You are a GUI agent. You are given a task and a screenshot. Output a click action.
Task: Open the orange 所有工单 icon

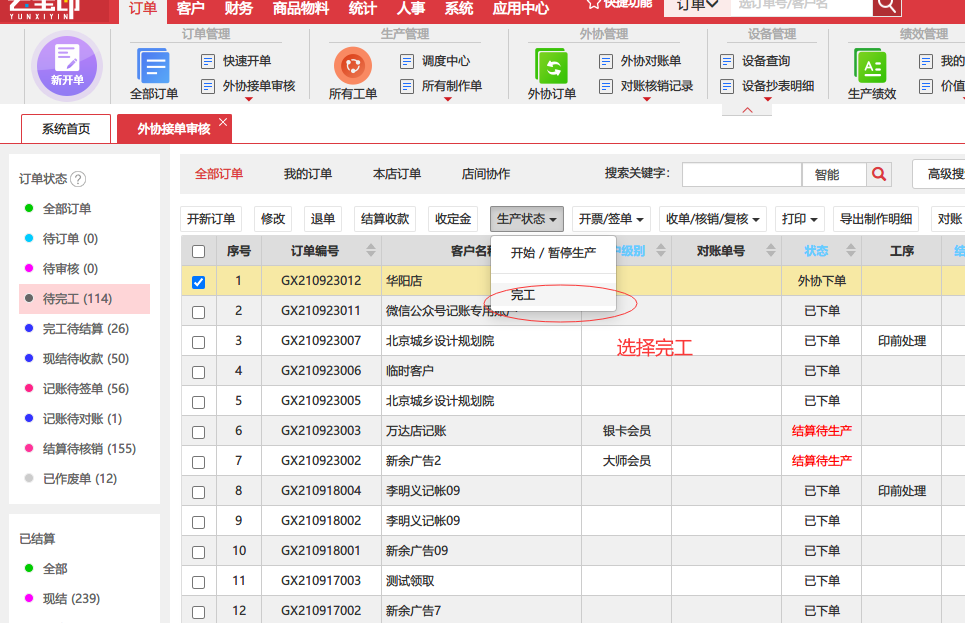tap(353, 65)
